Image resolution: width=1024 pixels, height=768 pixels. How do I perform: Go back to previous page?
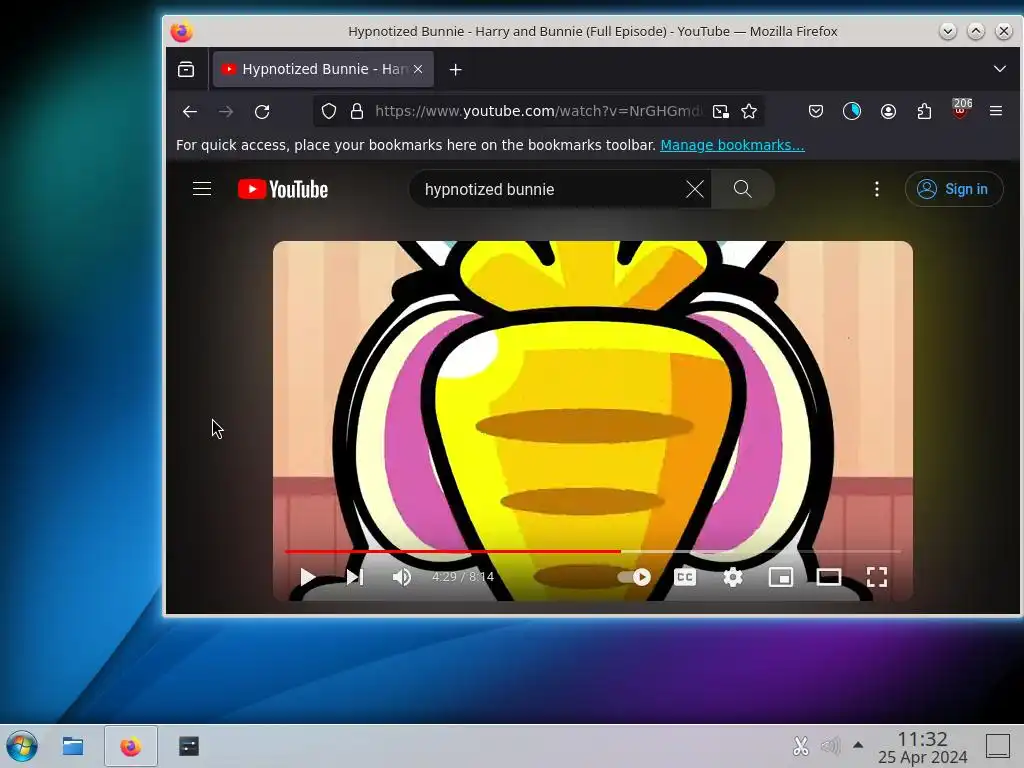[x=189, y=112]
